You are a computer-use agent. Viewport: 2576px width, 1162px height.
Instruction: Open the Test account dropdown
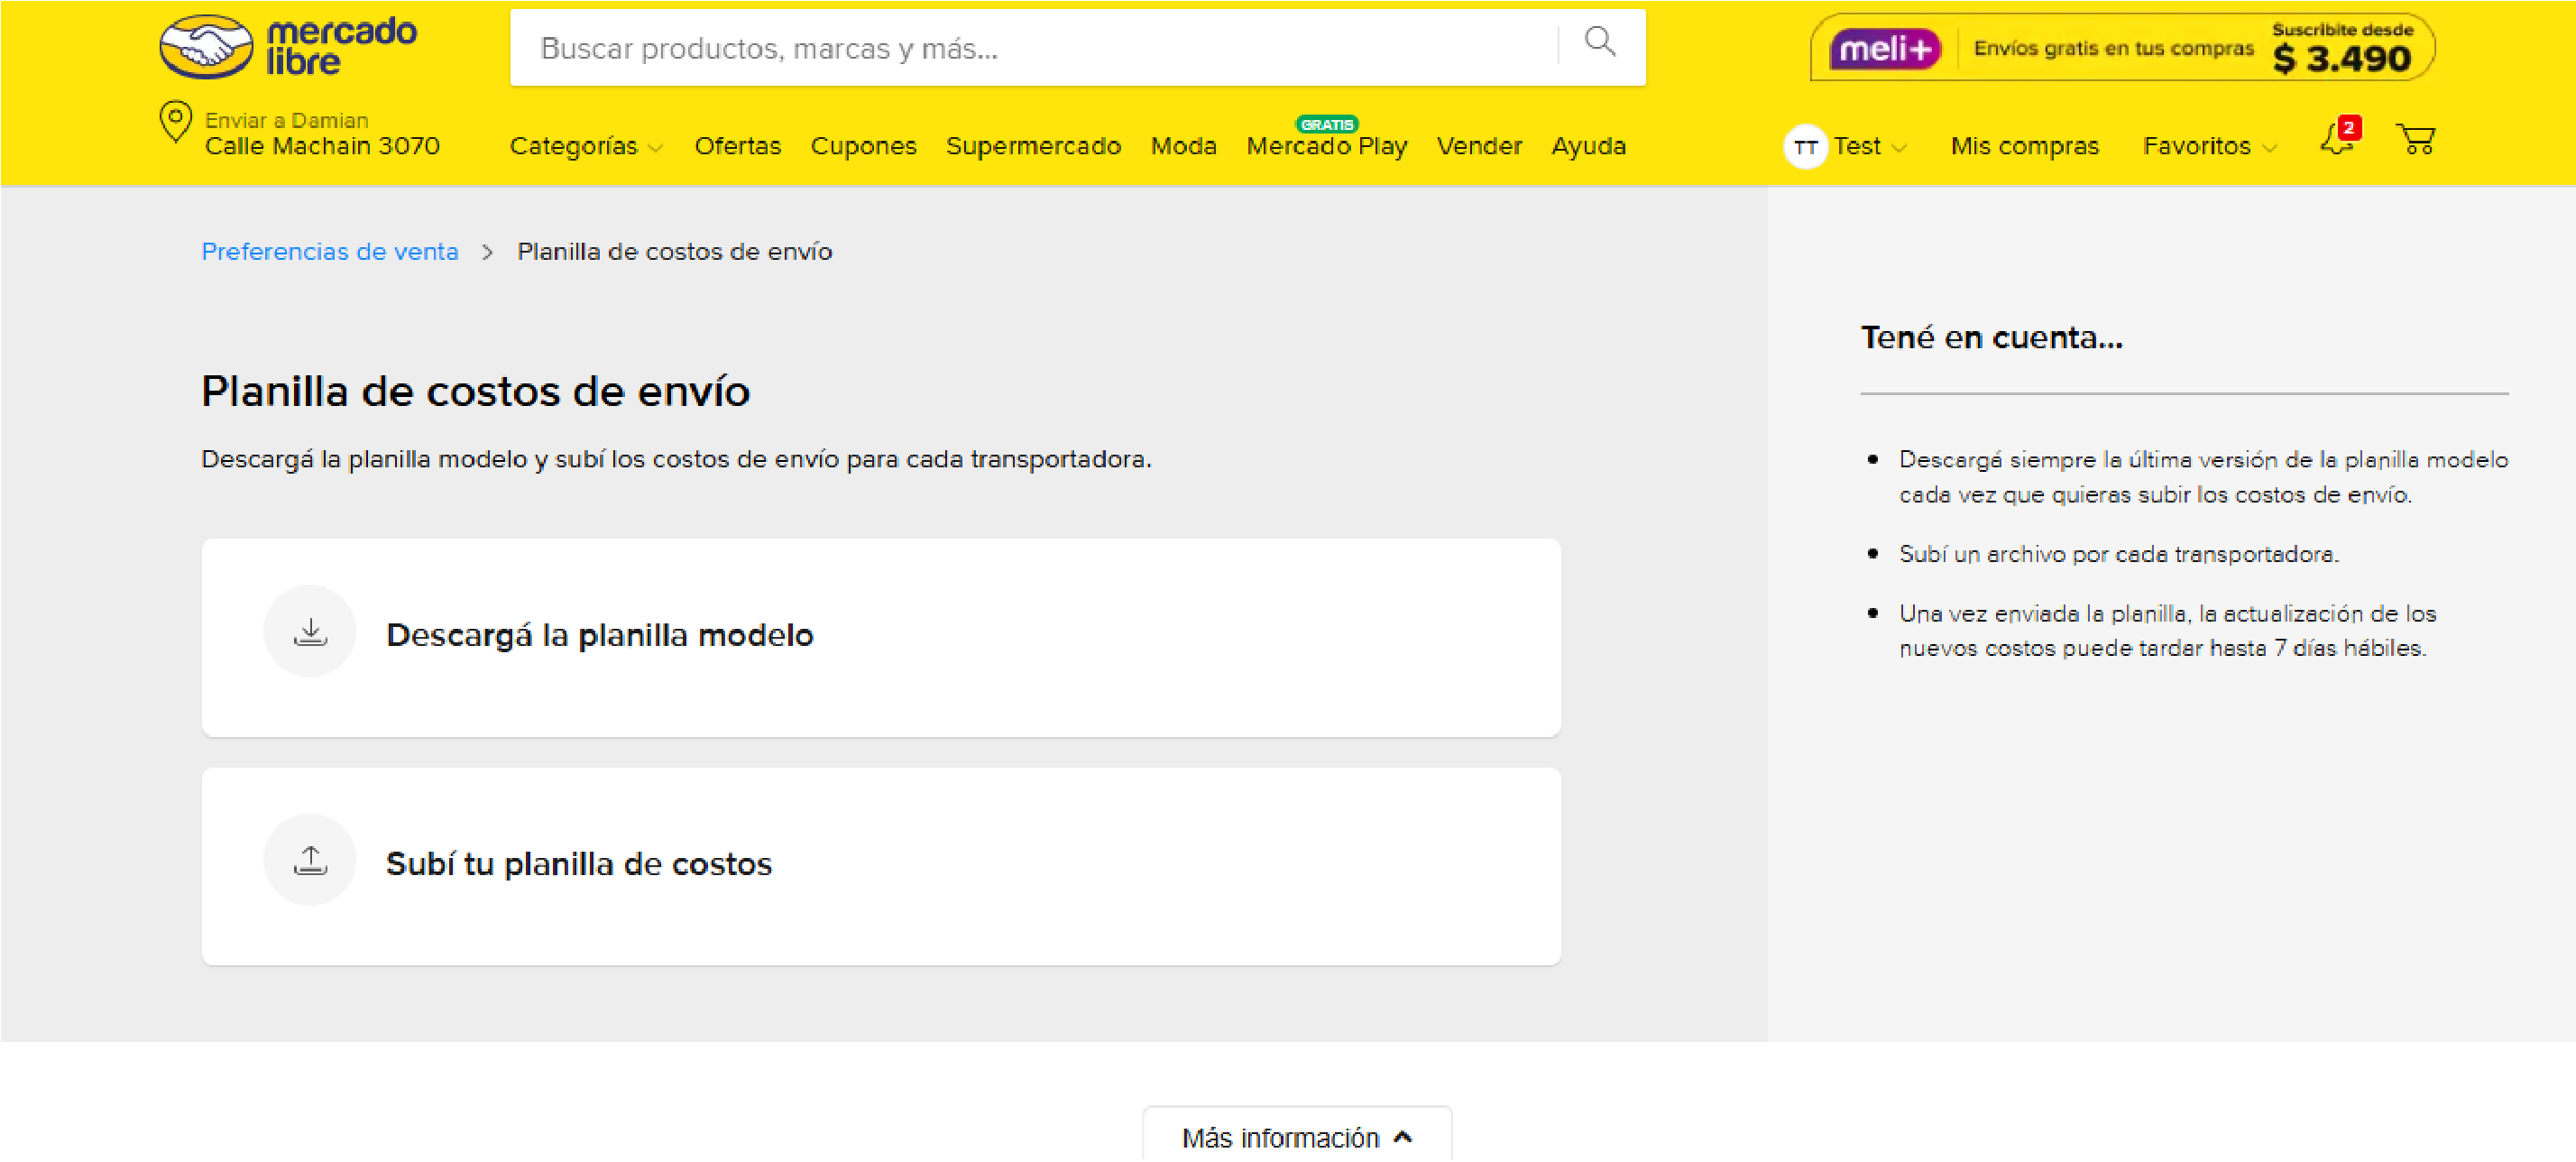(1868, 146)
